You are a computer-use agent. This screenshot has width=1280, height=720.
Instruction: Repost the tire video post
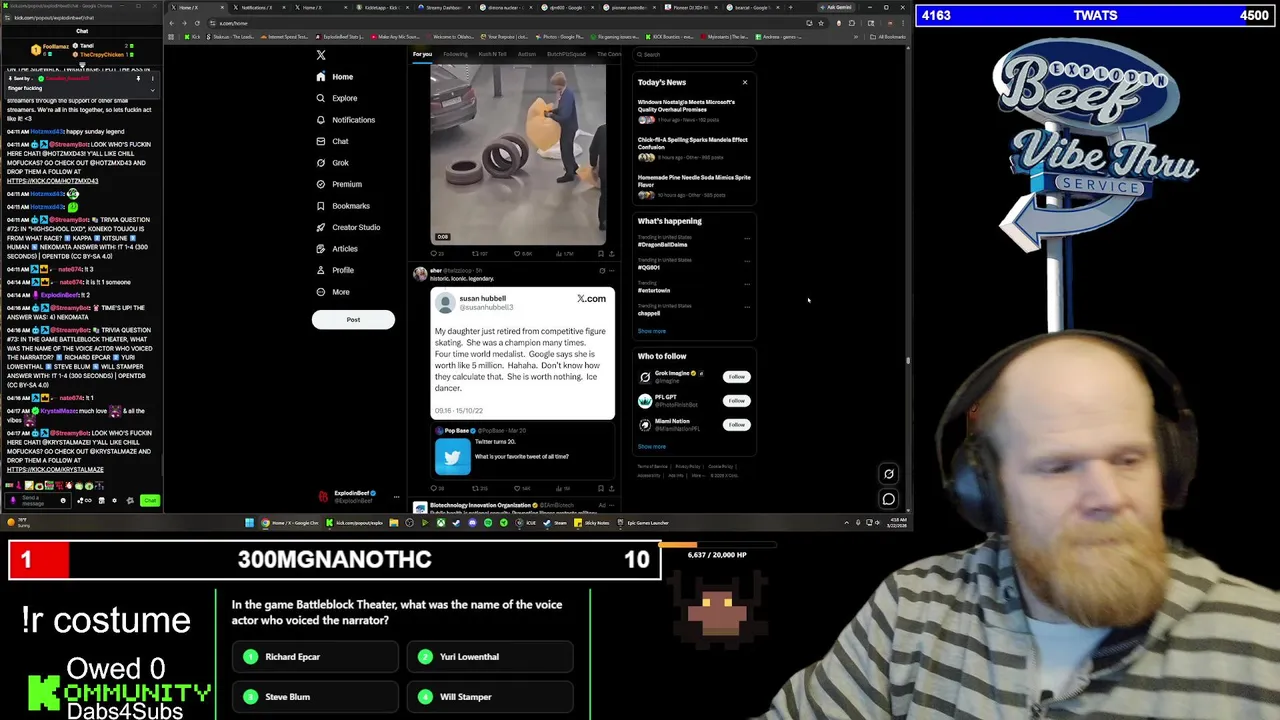pos(479,254)
